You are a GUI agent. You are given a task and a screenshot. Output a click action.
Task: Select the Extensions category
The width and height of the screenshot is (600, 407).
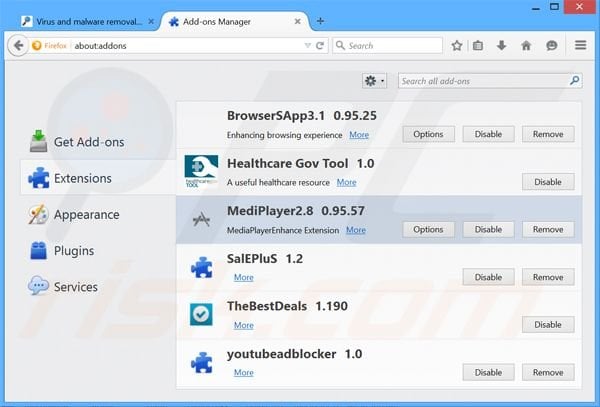[98, 178]
